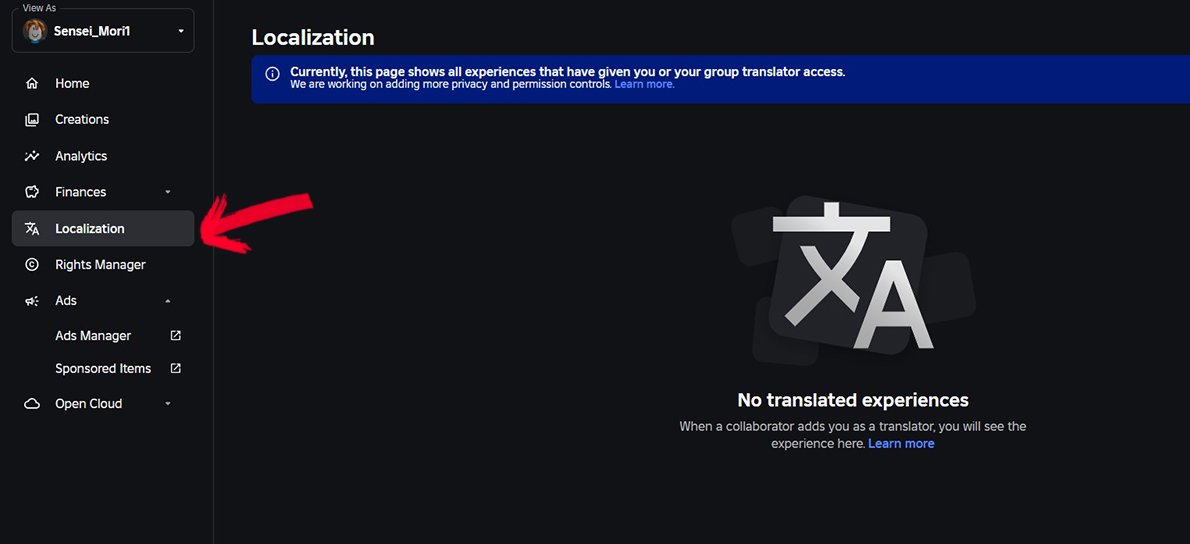This screenshot has height=544, width=1190.
Task: Click the Sensei_Mori1 avatar picture
Action: [x=35, y=31]
